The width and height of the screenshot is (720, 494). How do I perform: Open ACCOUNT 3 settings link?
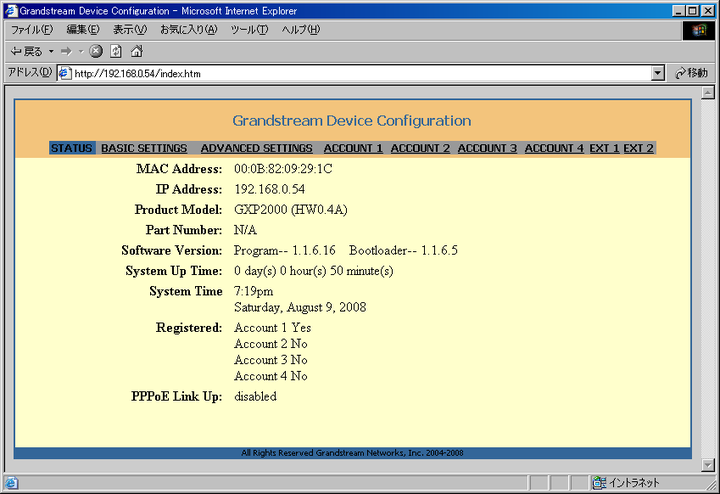click(x=487, y=148)
